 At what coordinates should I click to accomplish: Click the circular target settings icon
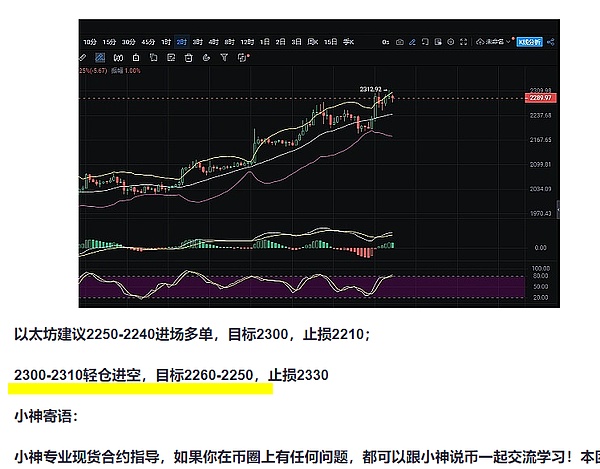coord(451,42)
